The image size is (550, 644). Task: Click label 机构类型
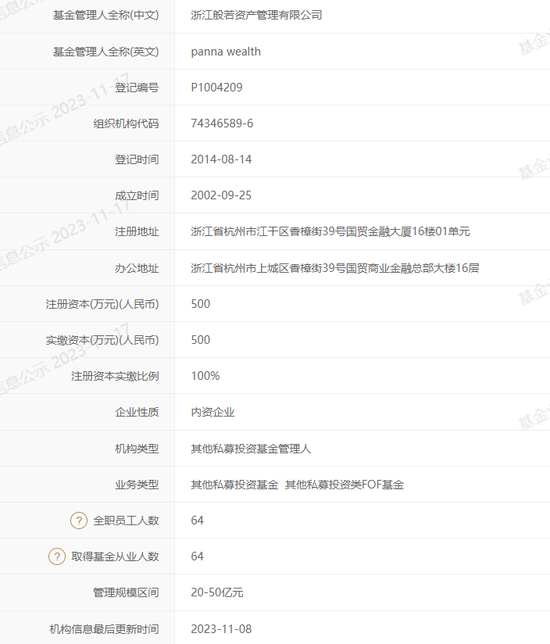(137, 449)
